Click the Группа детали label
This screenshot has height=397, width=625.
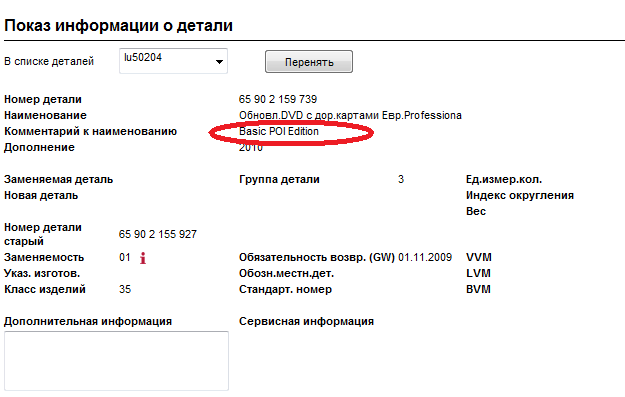pos(279,179)
